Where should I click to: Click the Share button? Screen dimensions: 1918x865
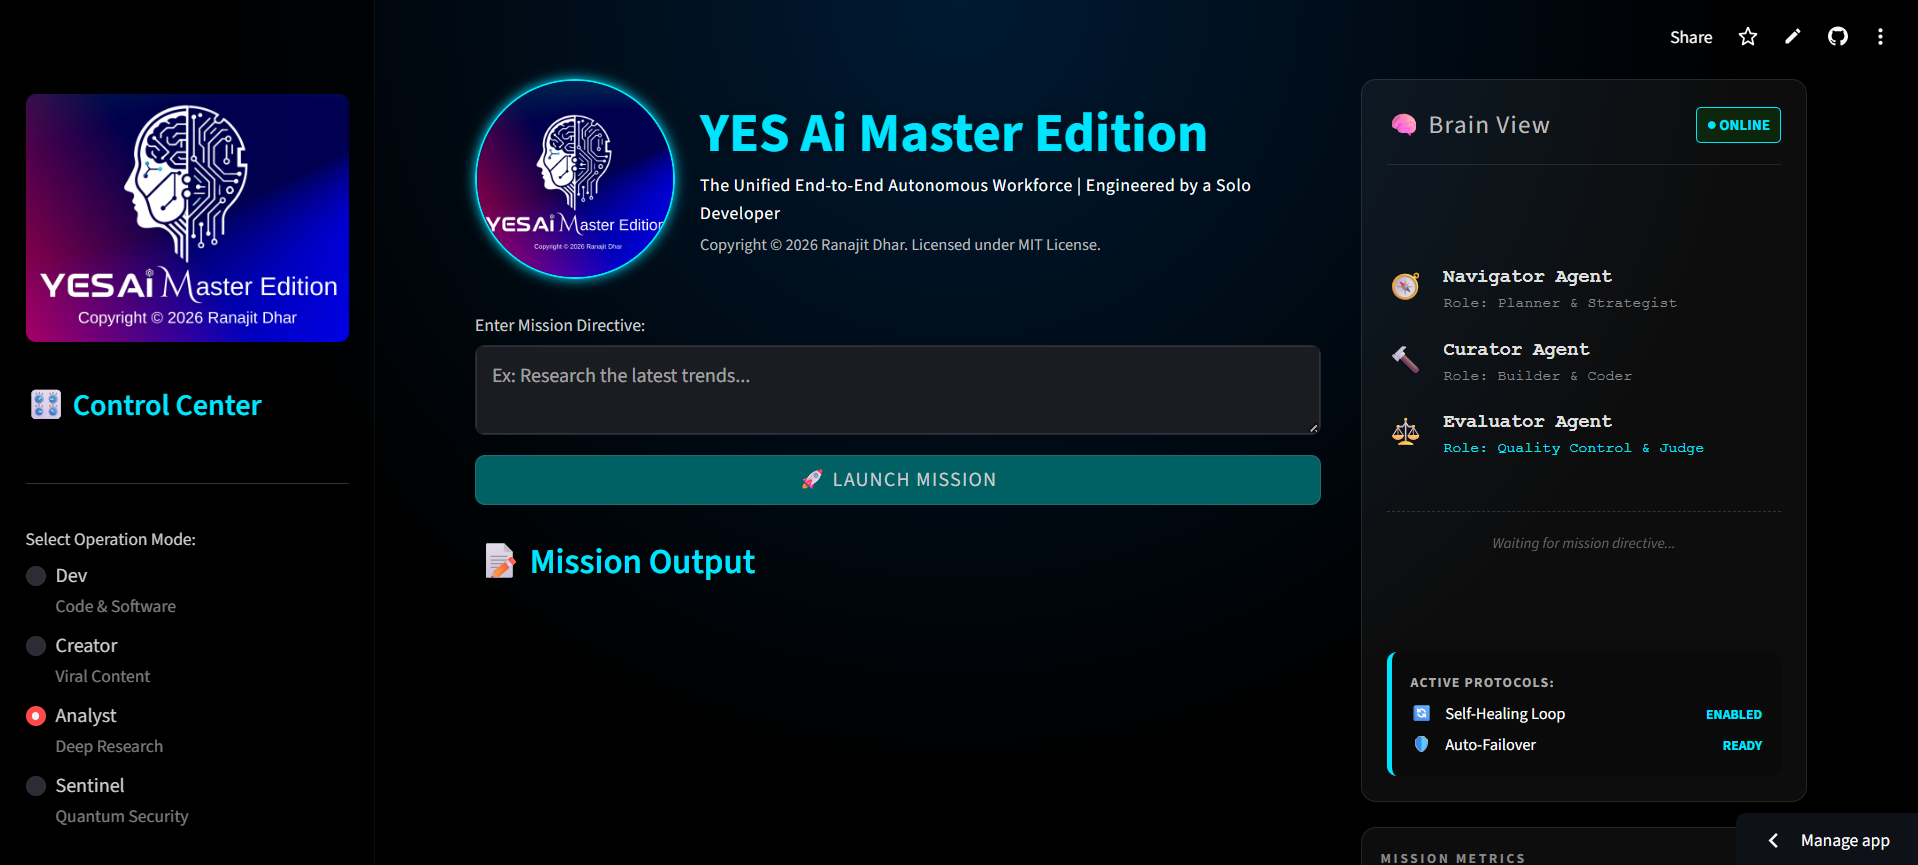pos(1691,37)
